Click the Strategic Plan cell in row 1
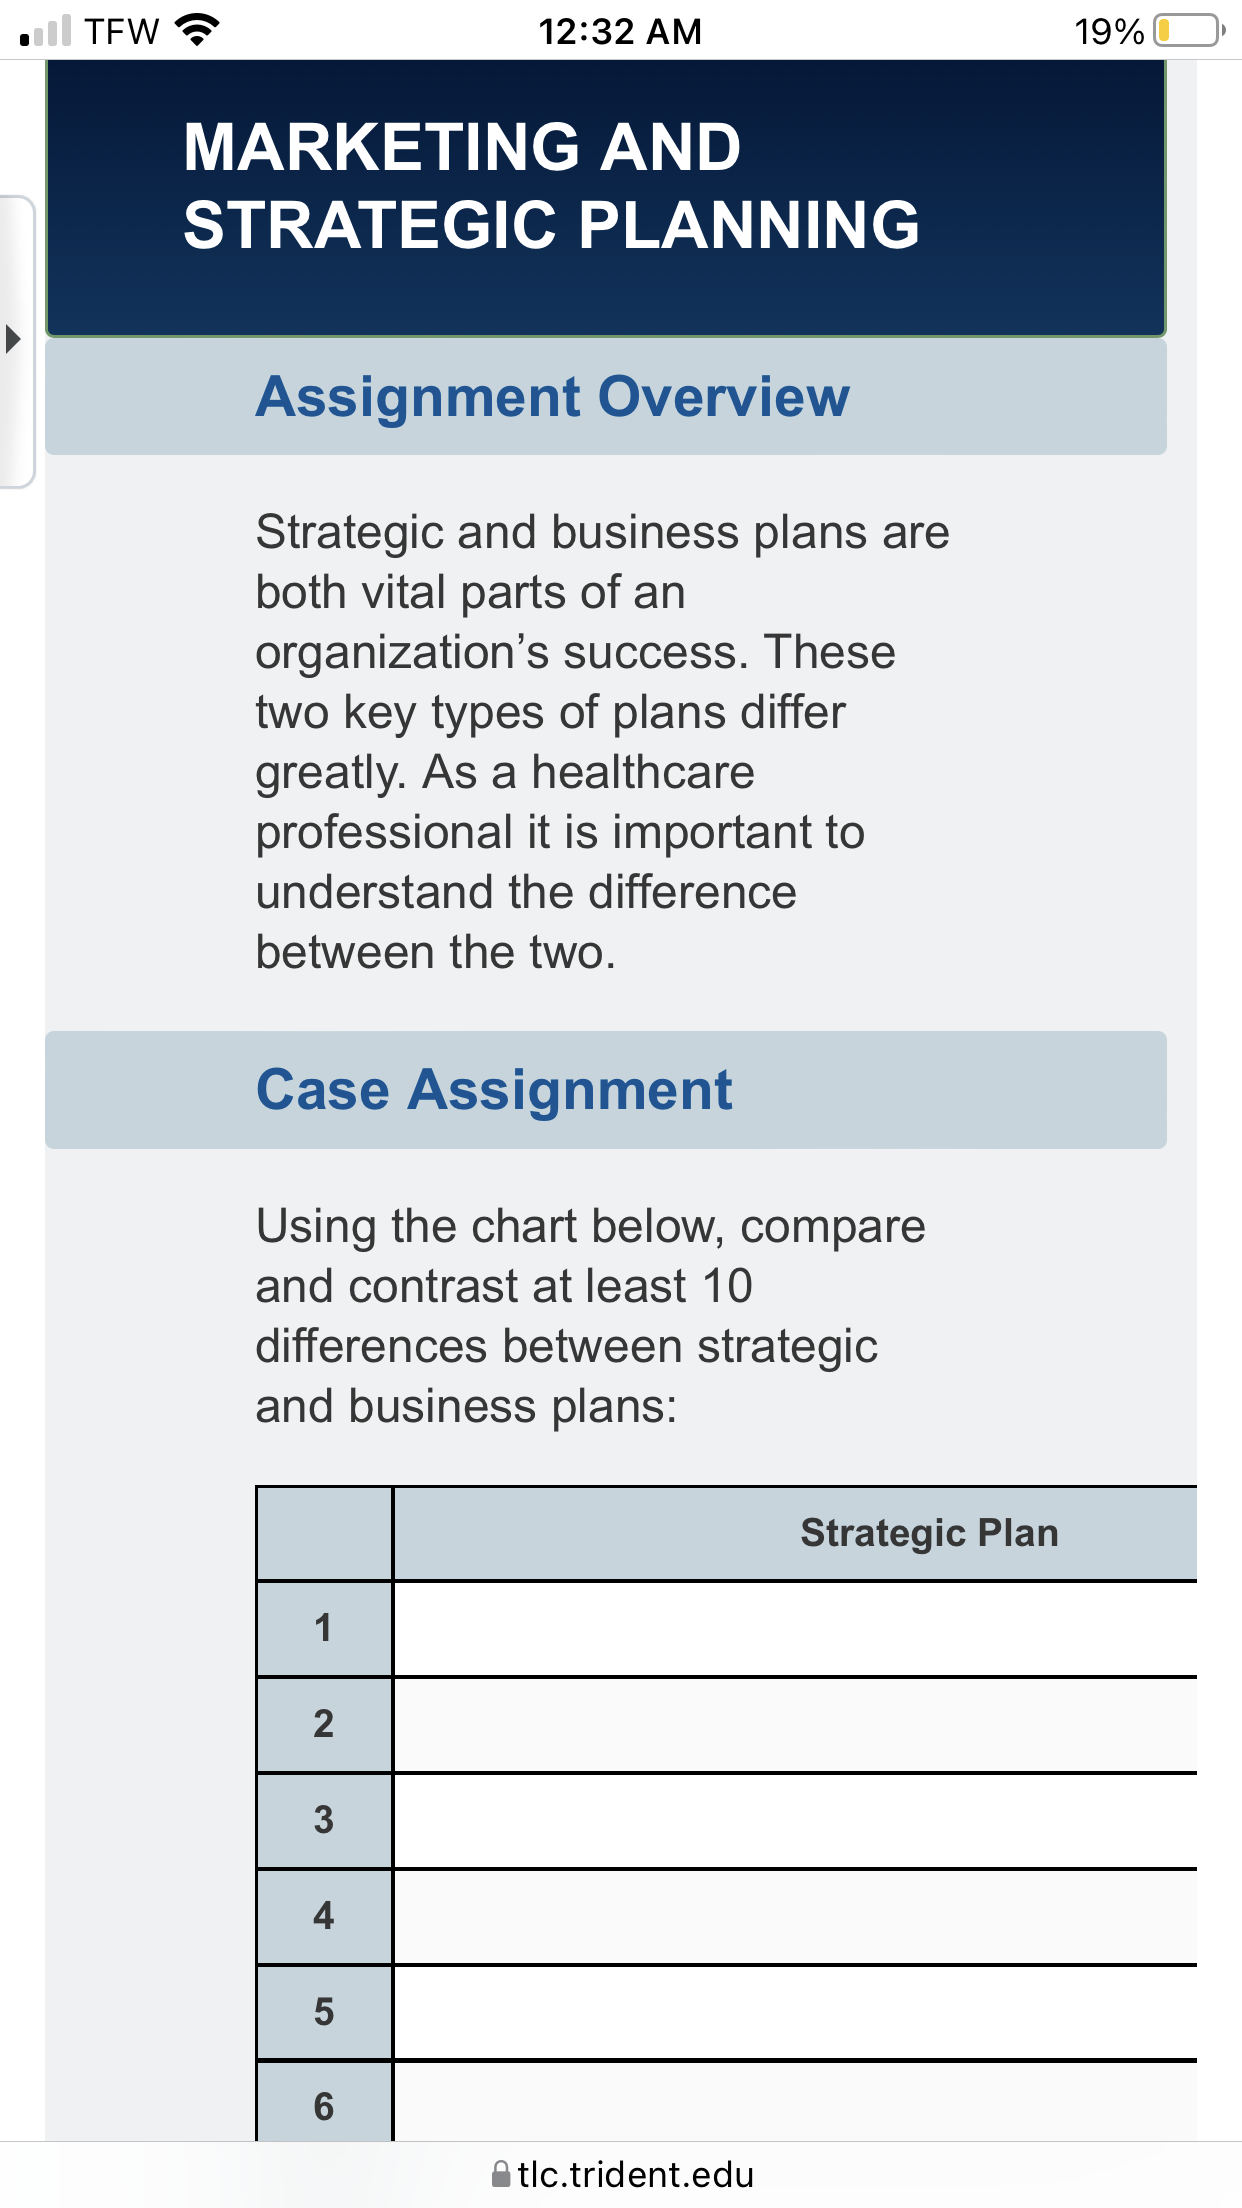Screen dimensions: 1242x2208 pyautogui.click(x=796, y=1629)
